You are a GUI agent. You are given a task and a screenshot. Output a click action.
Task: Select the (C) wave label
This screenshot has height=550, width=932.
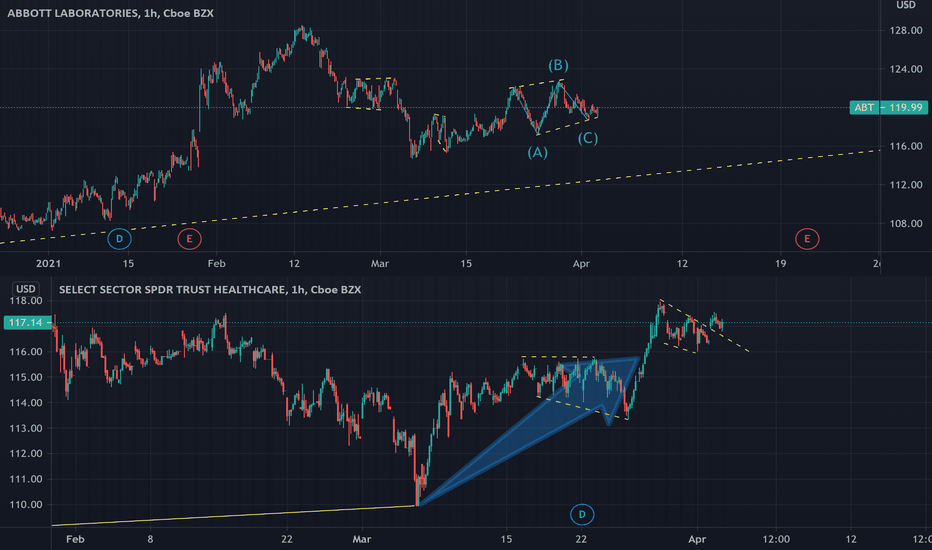(x=588, y=138)
